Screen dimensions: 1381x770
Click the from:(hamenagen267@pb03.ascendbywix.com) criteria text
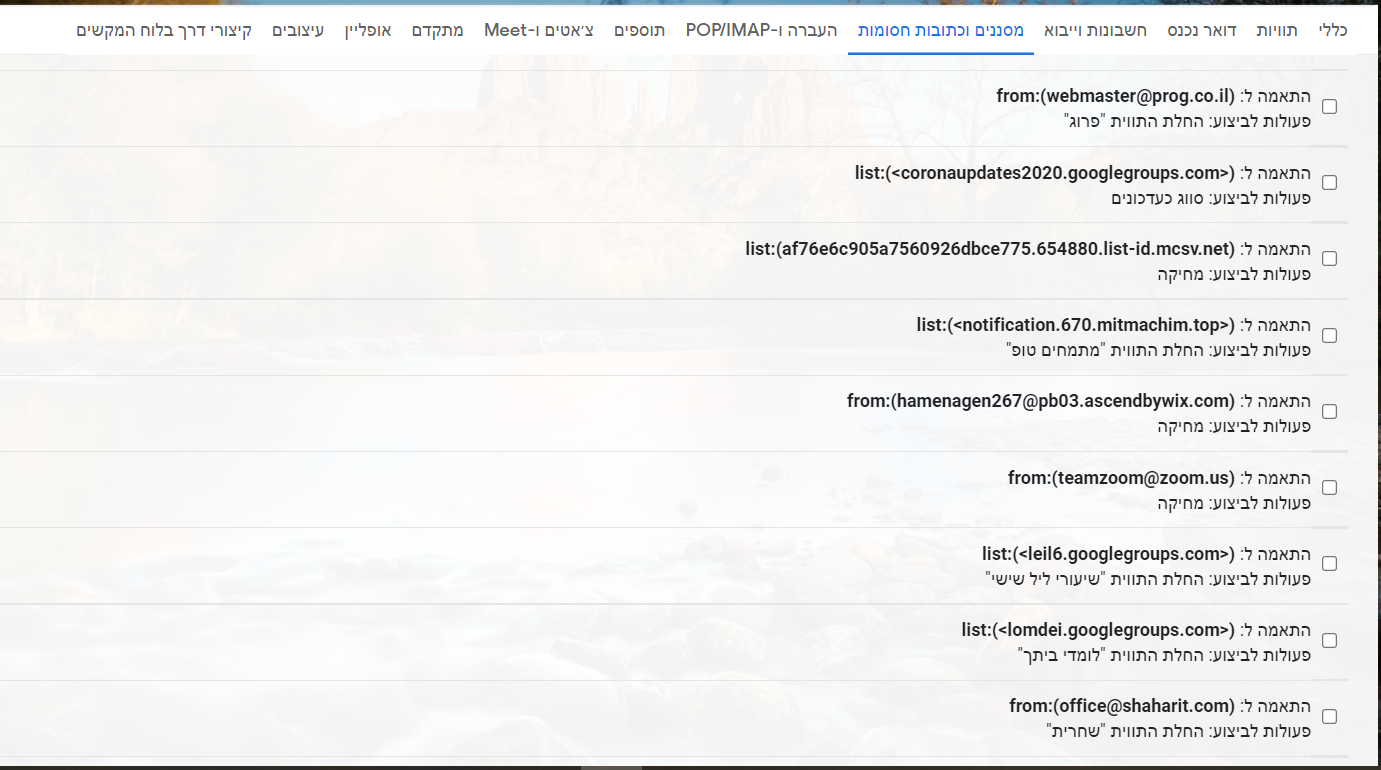click(x=1041, y=401)
